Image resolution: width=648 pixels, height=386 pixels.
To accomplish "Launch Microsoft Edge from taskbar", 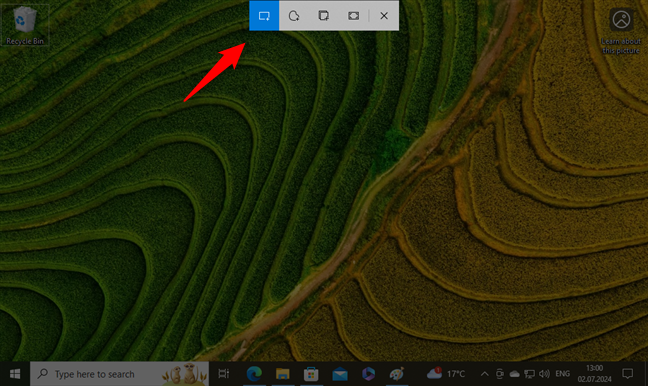I will pyautogui.click(x=254, y=374).
